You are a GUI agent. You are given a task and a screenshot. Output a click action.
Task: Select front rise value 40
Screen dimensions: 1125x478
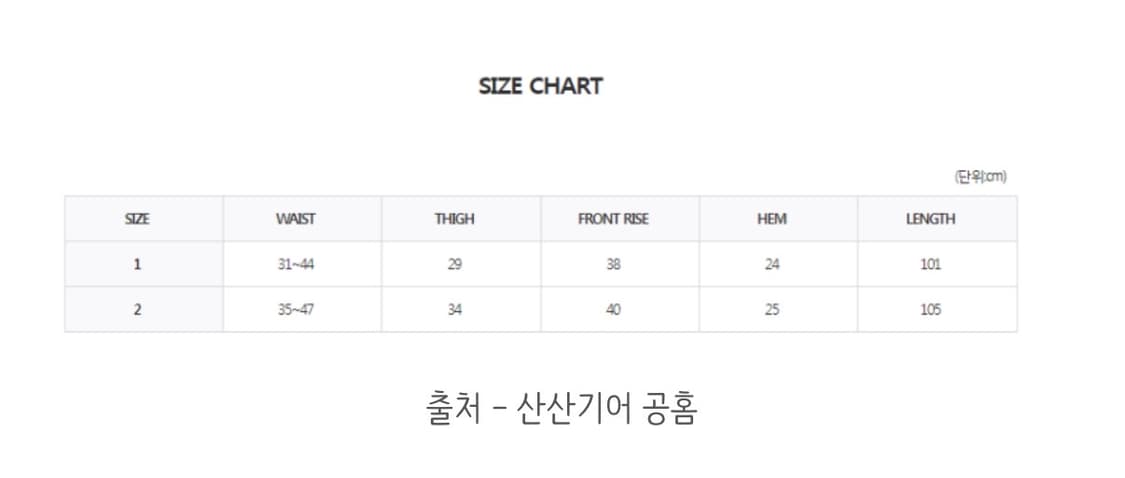point(613,310)
